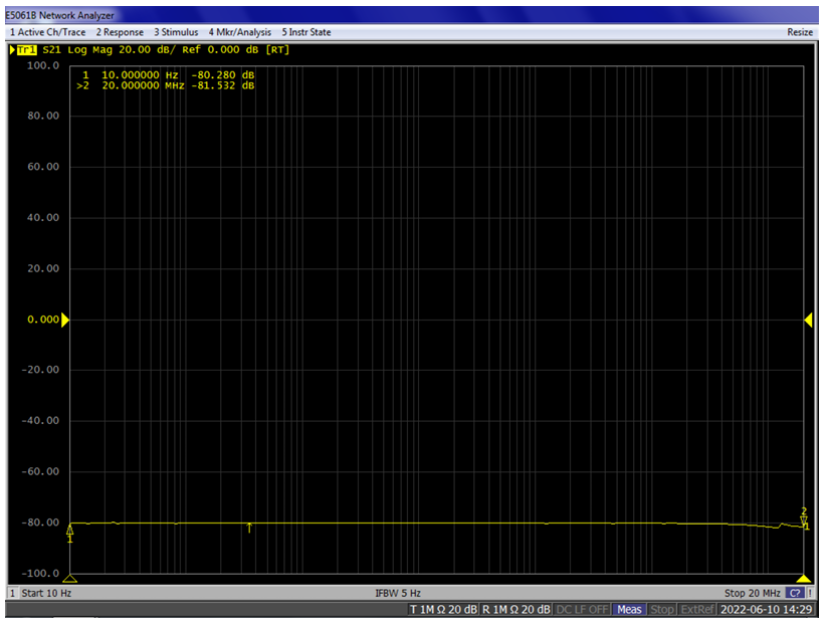
Task: Click the IFBW 5 Hz setting
Action: 398,594
